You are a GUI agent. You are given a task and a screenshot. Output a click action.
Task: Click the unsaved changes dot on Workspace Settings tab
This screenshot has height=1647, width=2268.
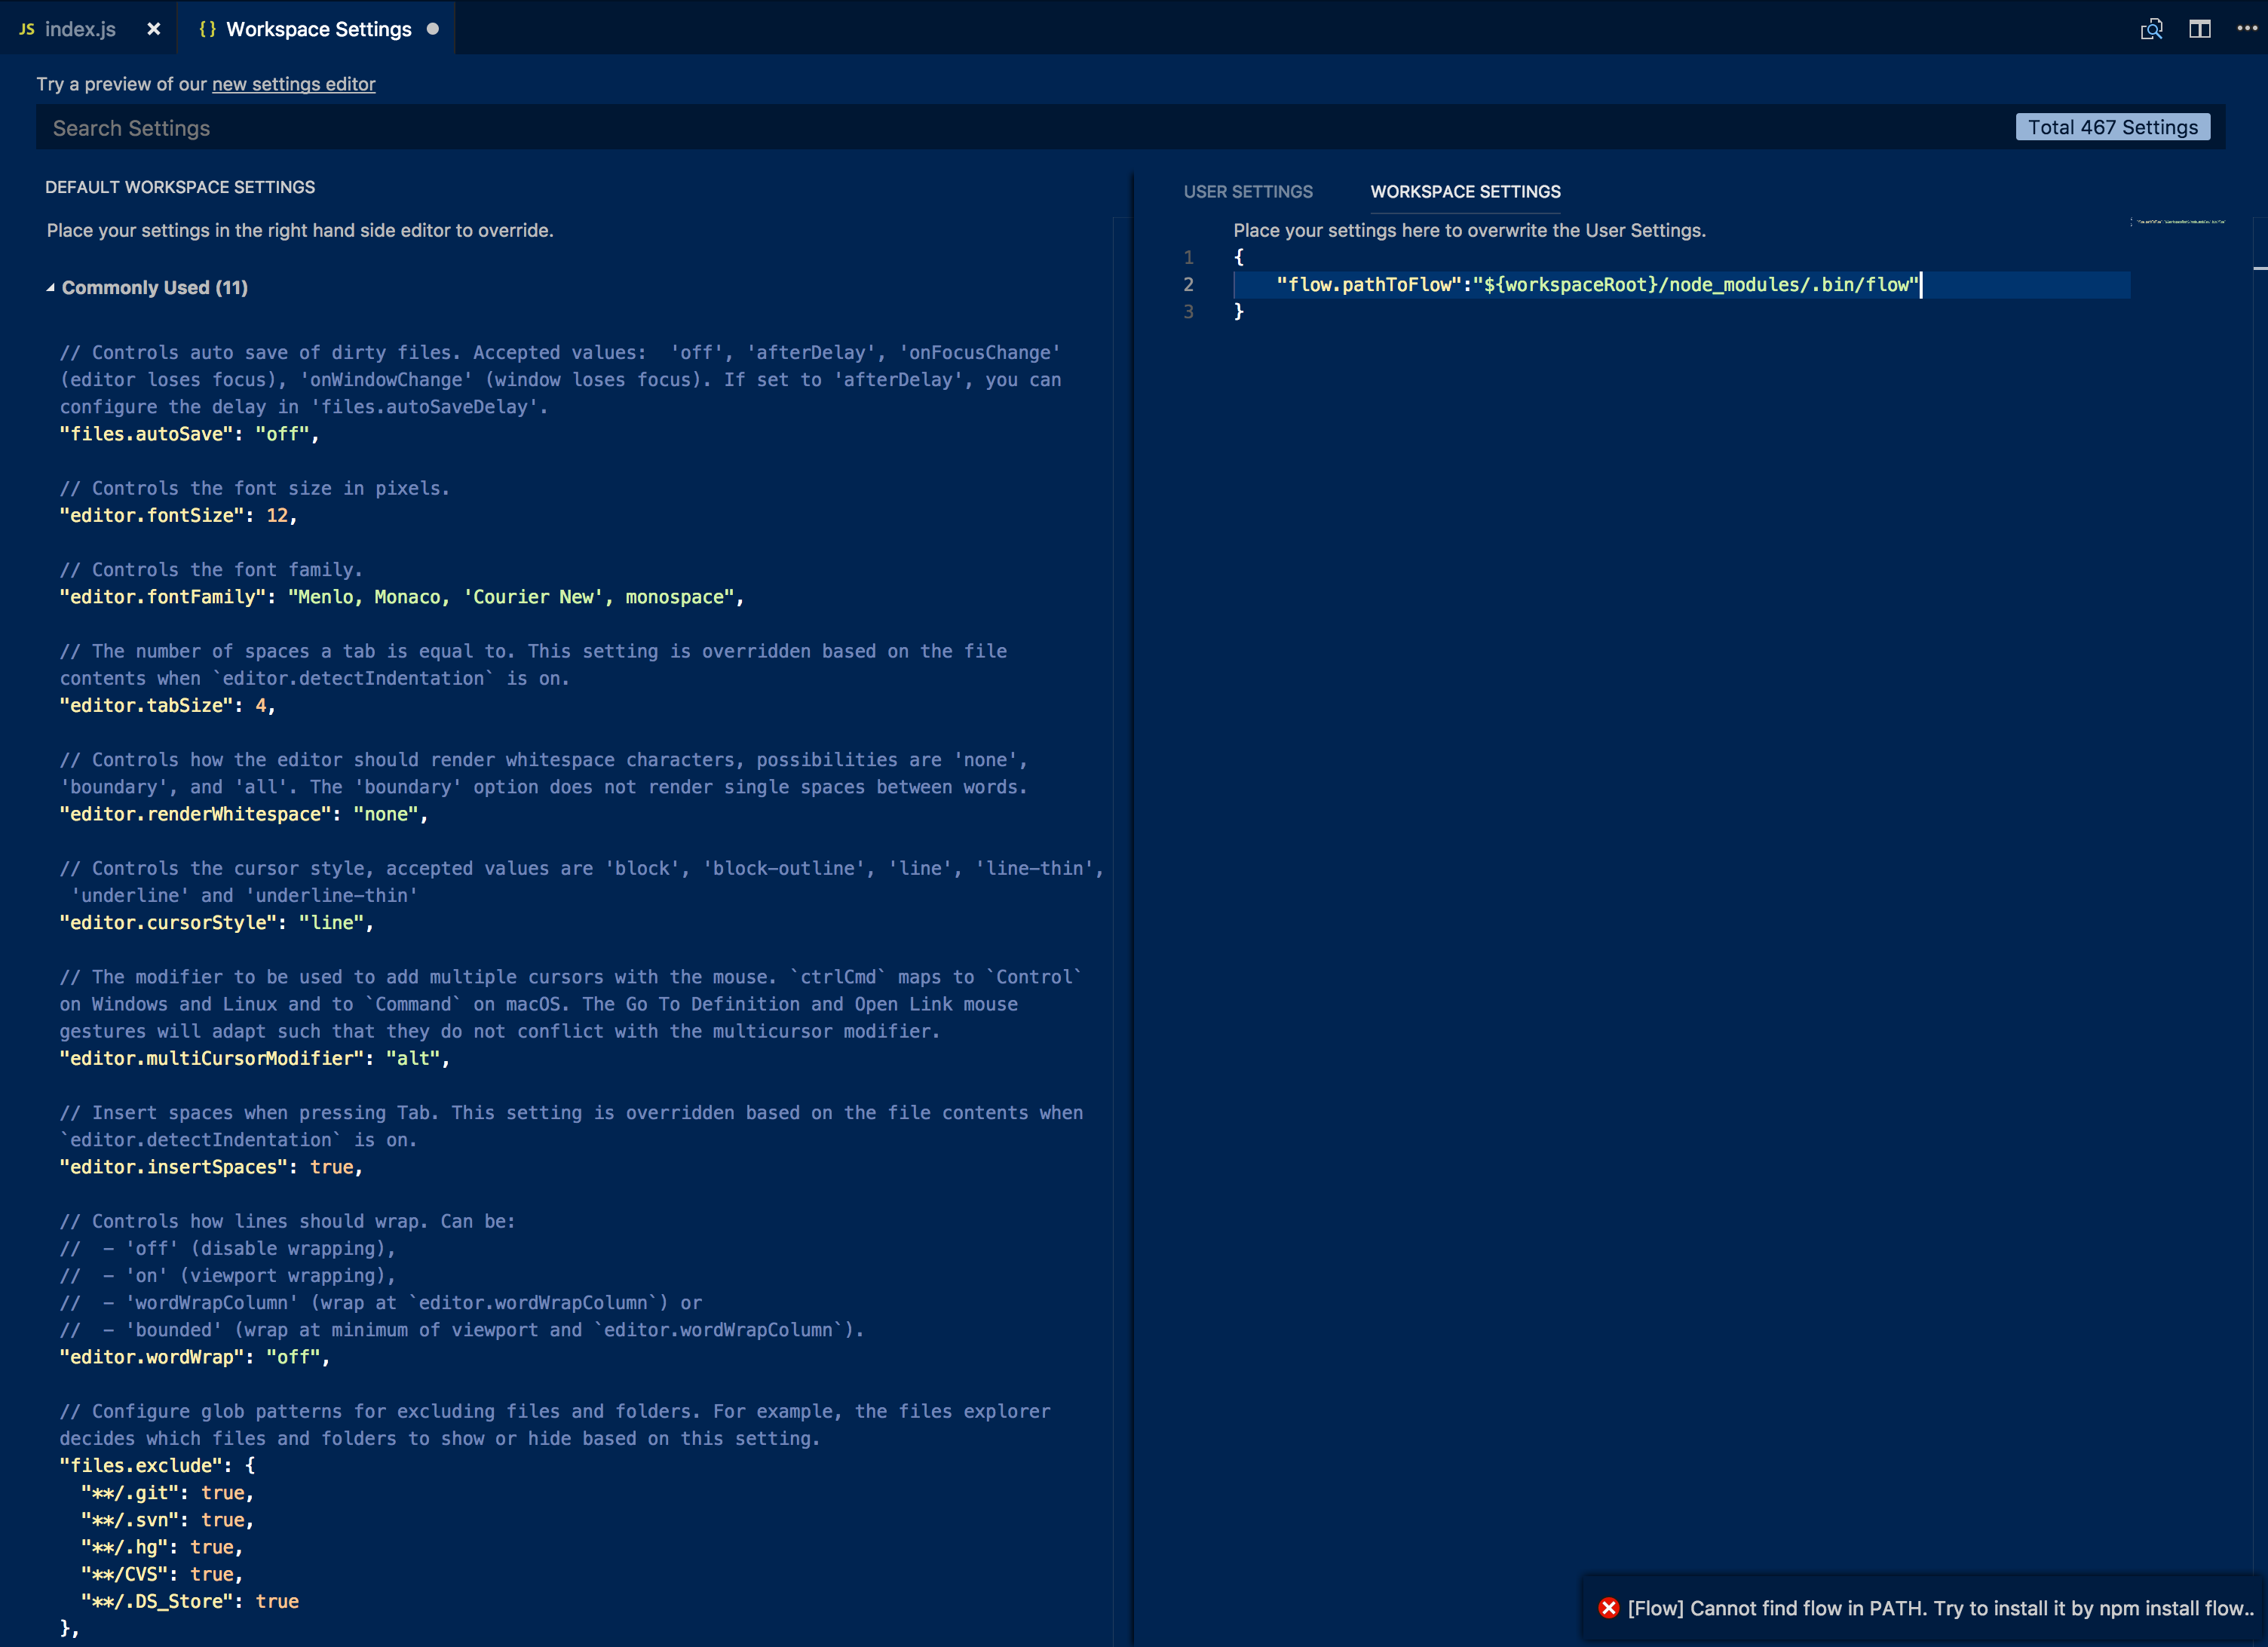(431, 28)
